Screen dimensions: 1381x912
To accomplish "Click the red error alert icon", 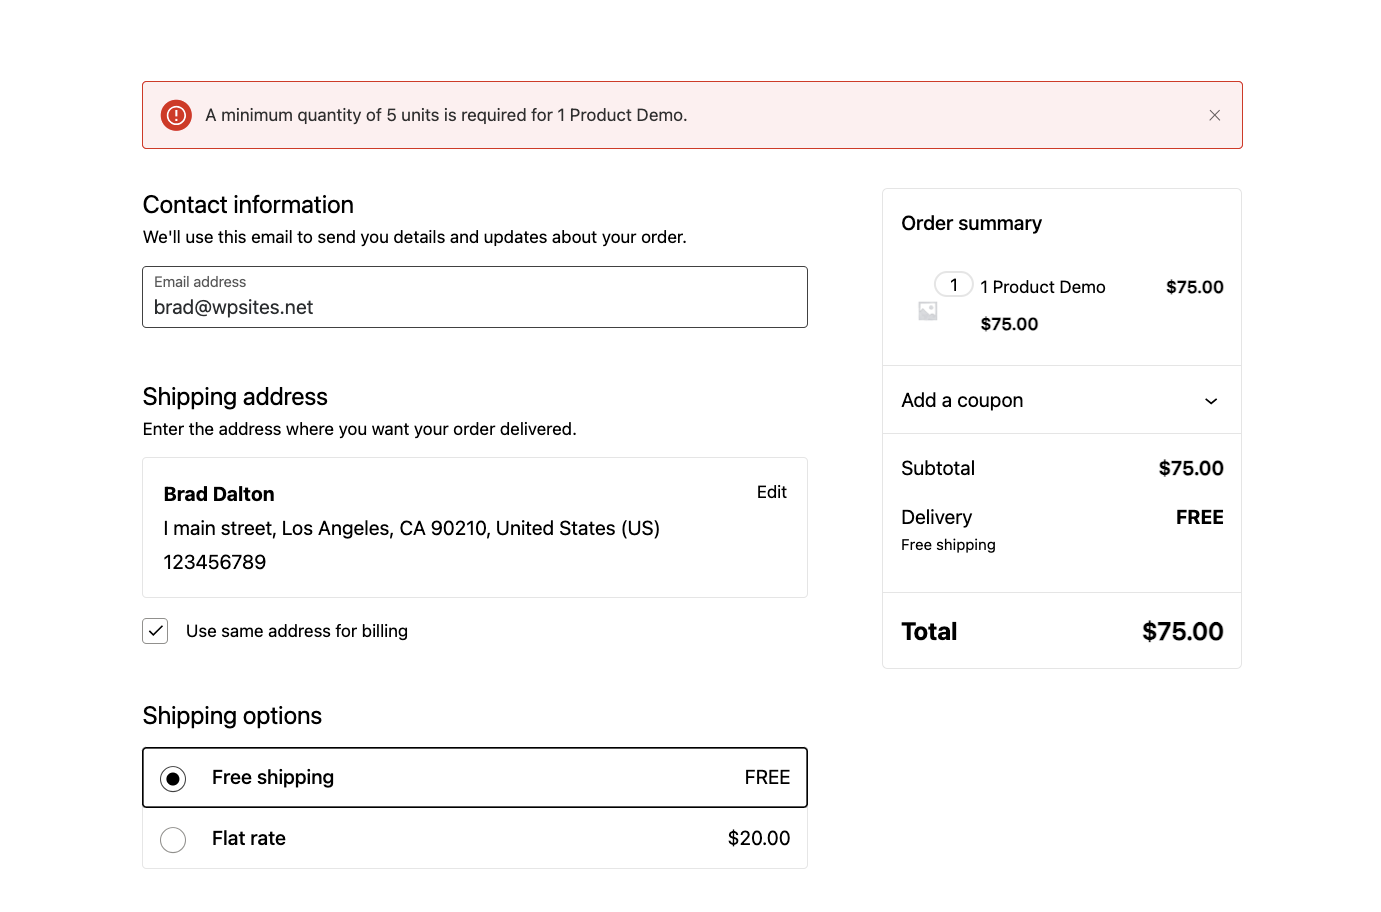I will coord(176,115).
